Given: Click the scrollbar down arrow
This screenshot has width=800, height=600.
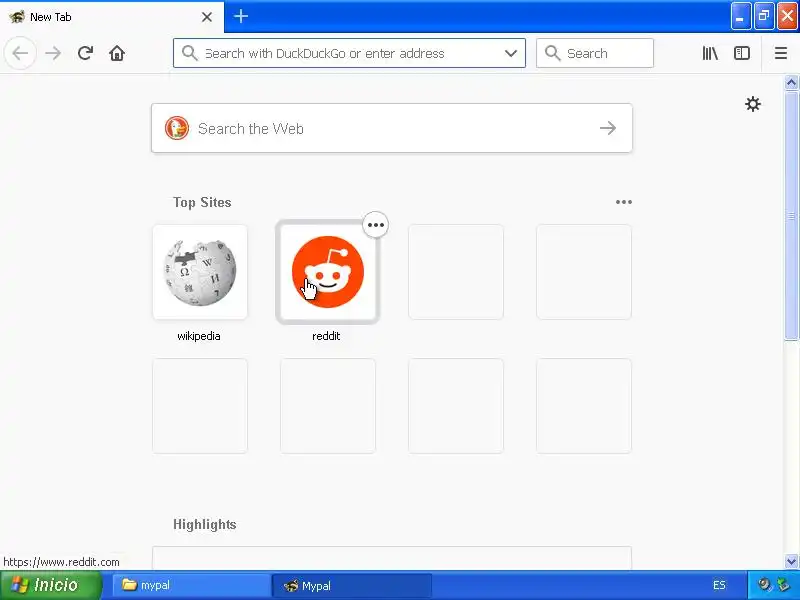Looking at the screenshot, I should [791, 562].
